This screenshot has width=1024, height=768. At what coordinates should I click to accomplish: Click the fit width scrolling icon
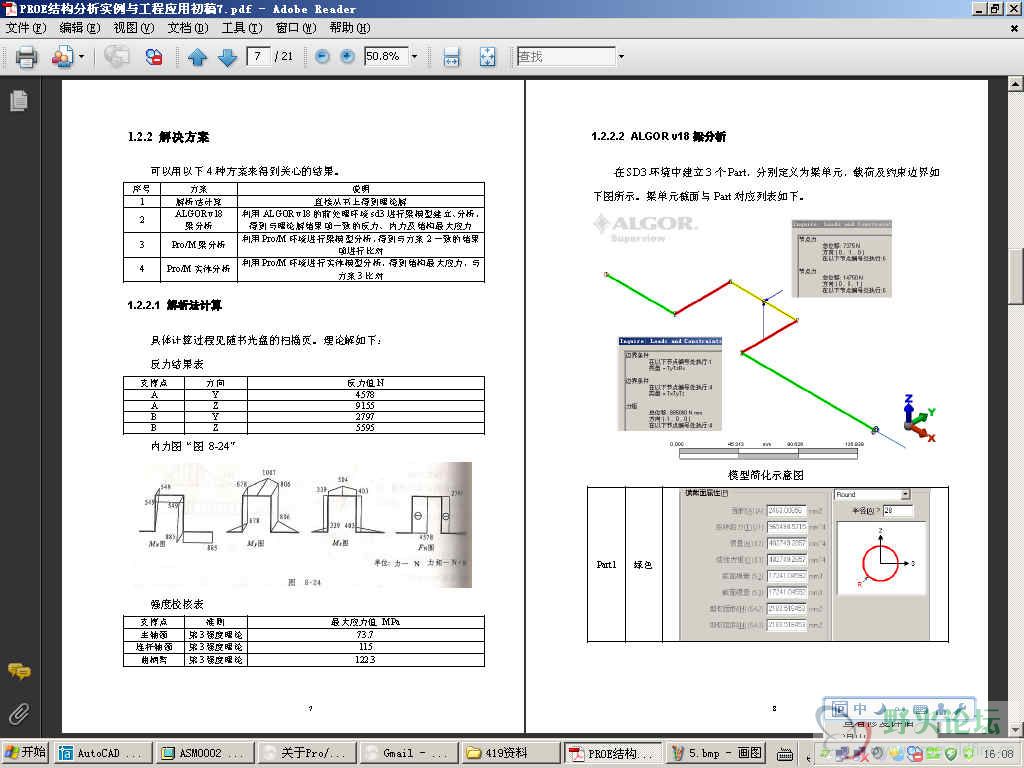pyautogui.click(x=451, y=57)
